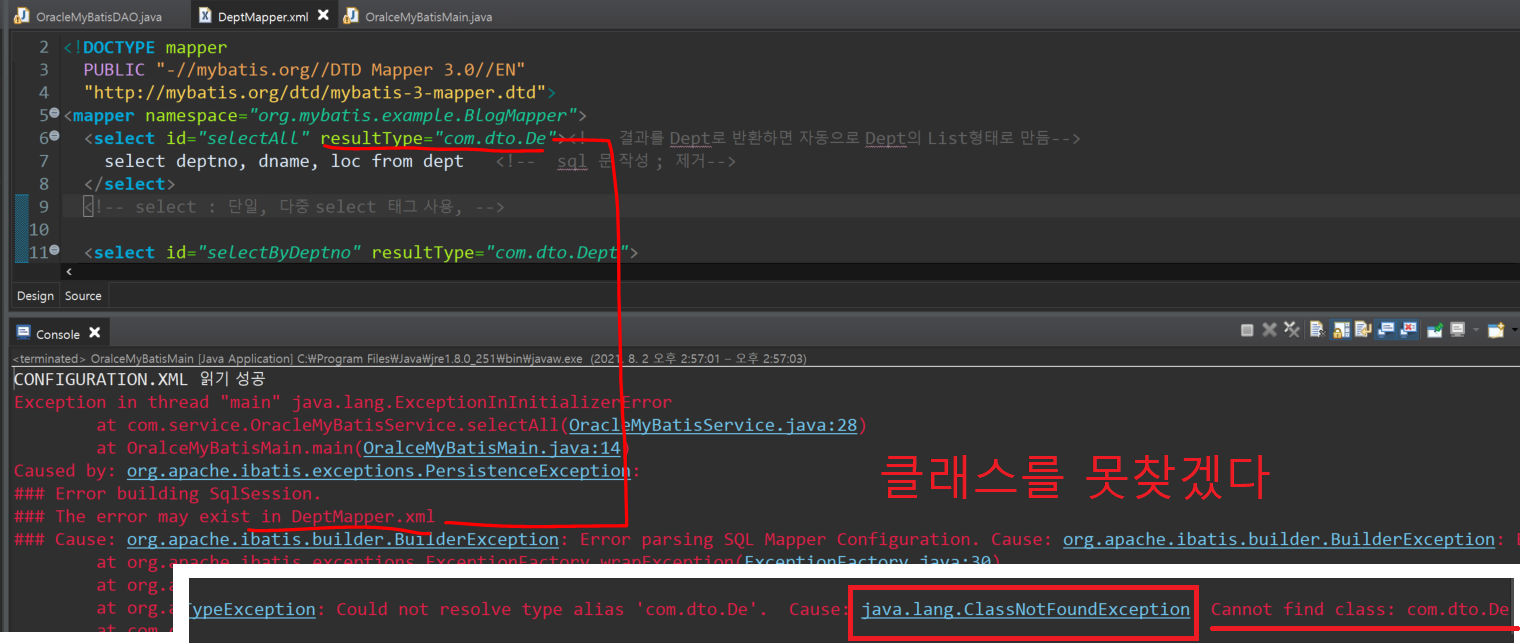This screenshot has width=1530, height=644.
Task: Pin the current console
Action: tap(1435, 330)
